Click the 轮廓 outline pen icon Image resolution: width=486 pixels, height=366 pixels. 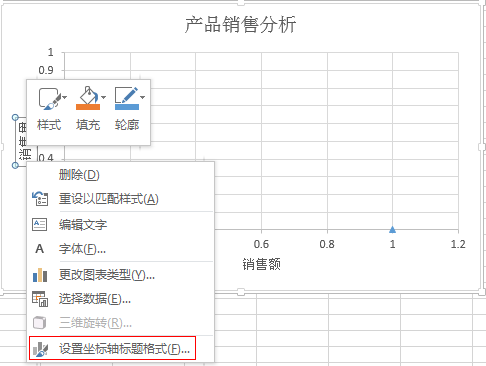pyautogui.click(x=126, y=95)
